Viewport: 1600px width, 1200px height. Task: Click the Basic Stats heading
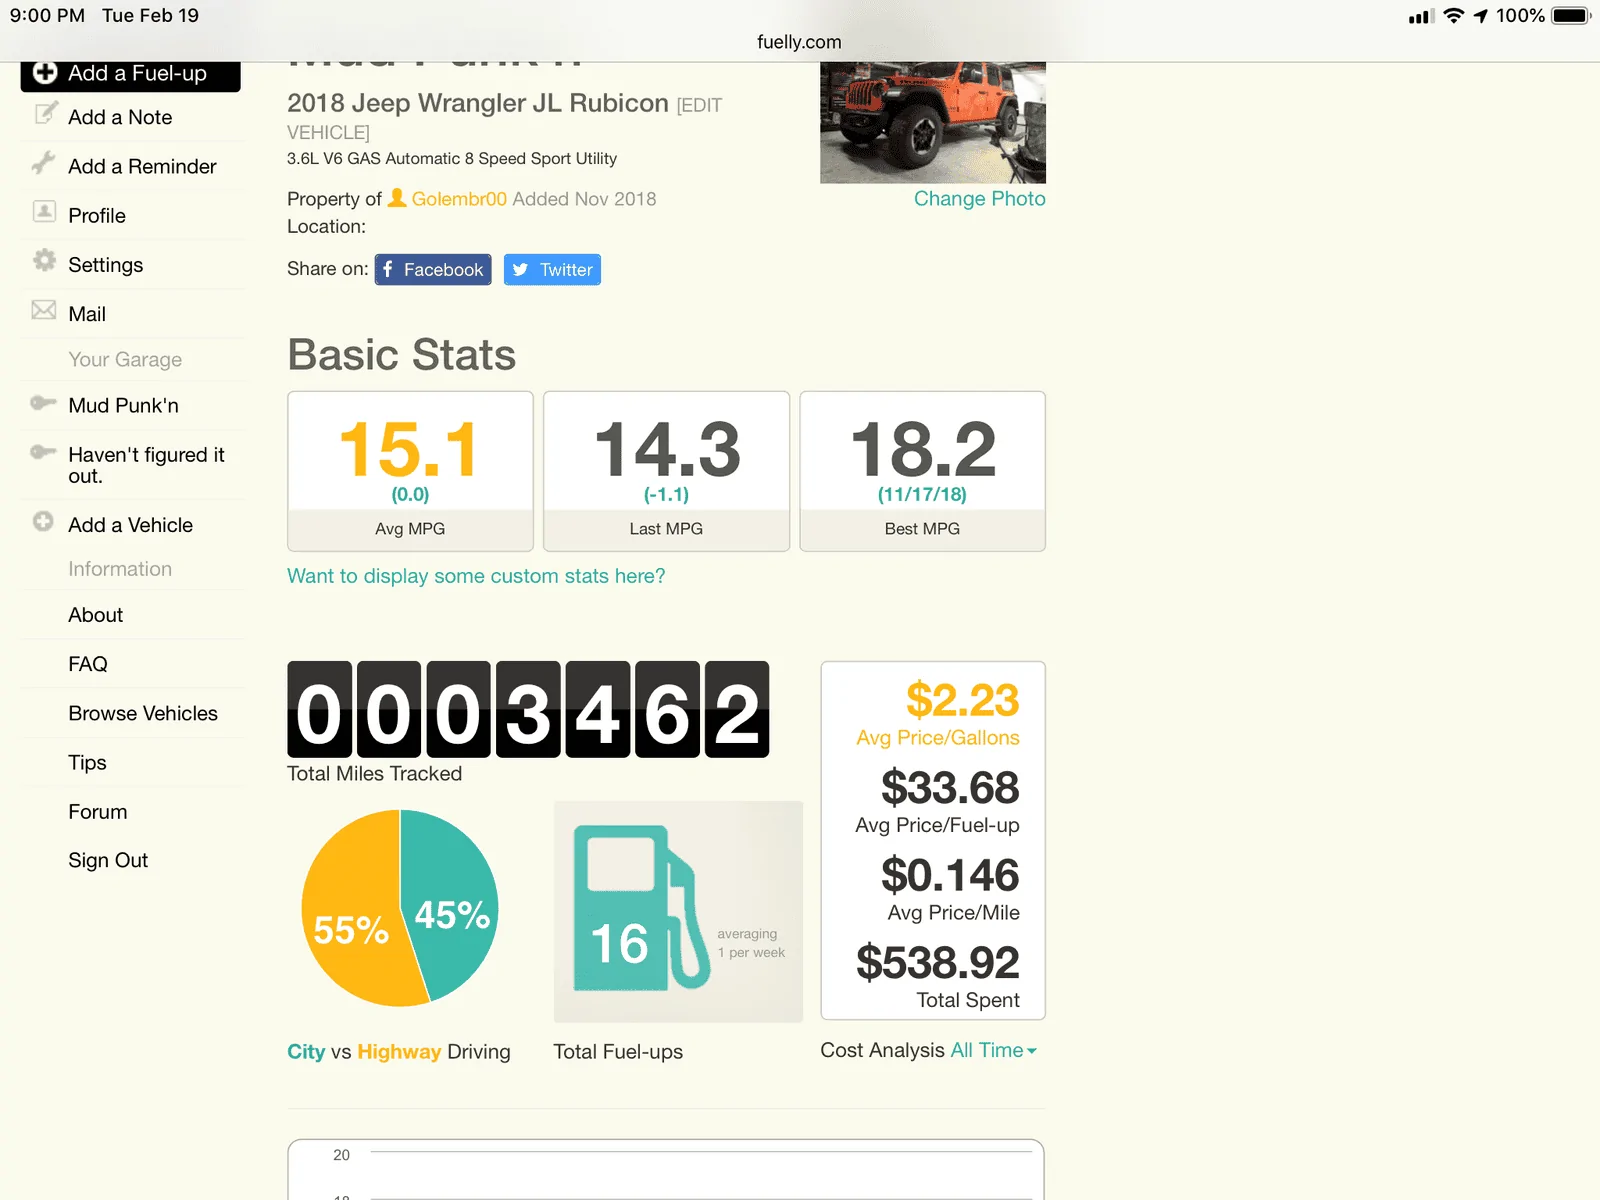click(401, 355)
